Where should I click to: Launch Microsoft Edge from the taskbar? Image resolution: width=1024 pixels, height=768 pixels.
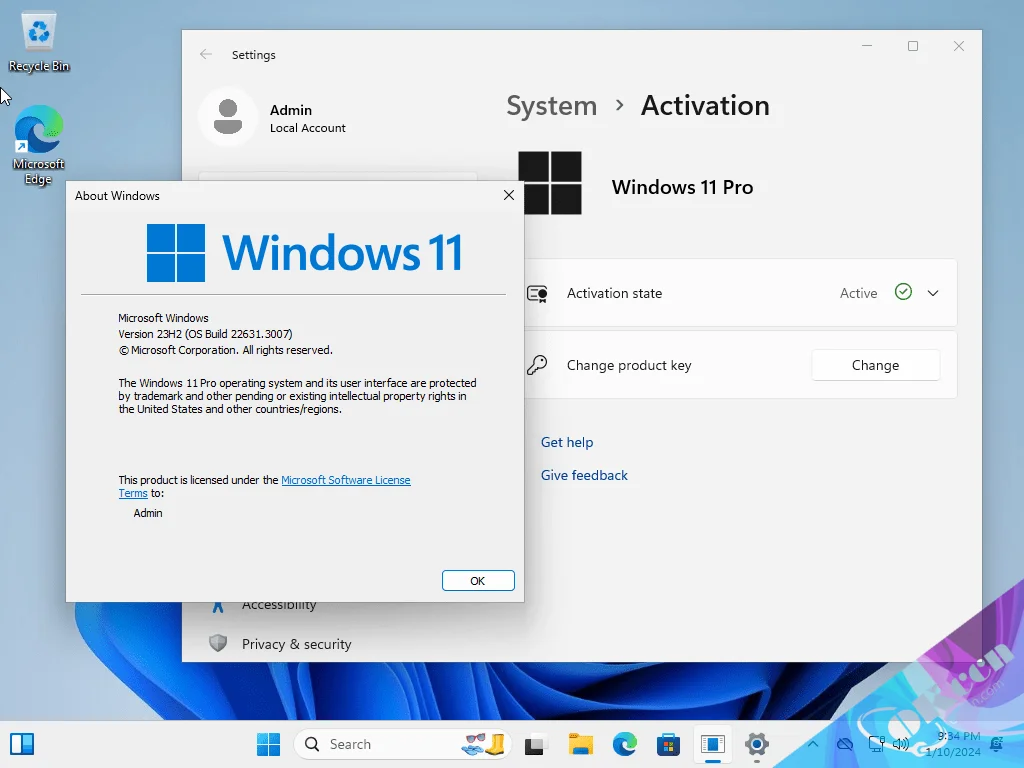pos(624,744)
